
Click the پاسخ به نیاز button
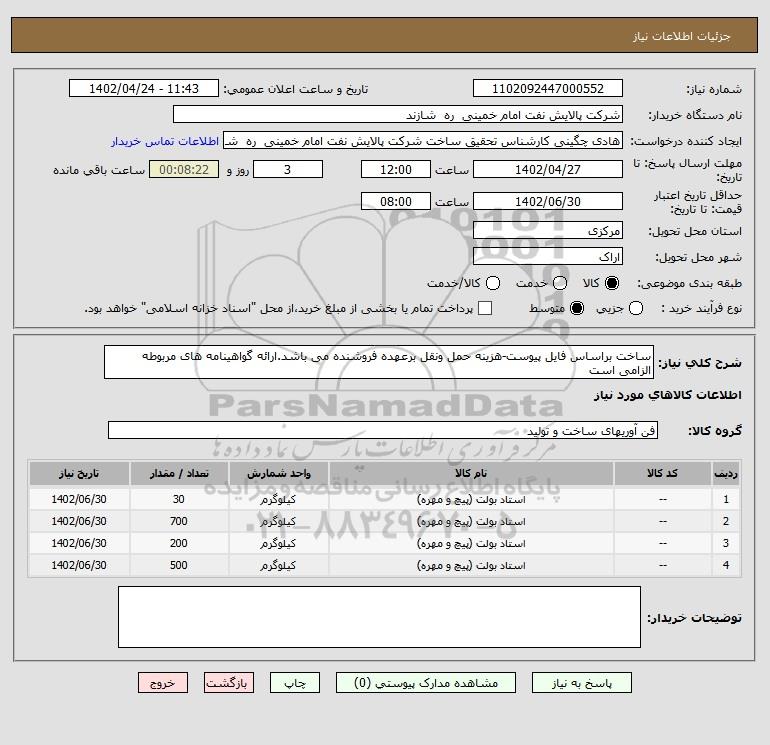point(582,683)
